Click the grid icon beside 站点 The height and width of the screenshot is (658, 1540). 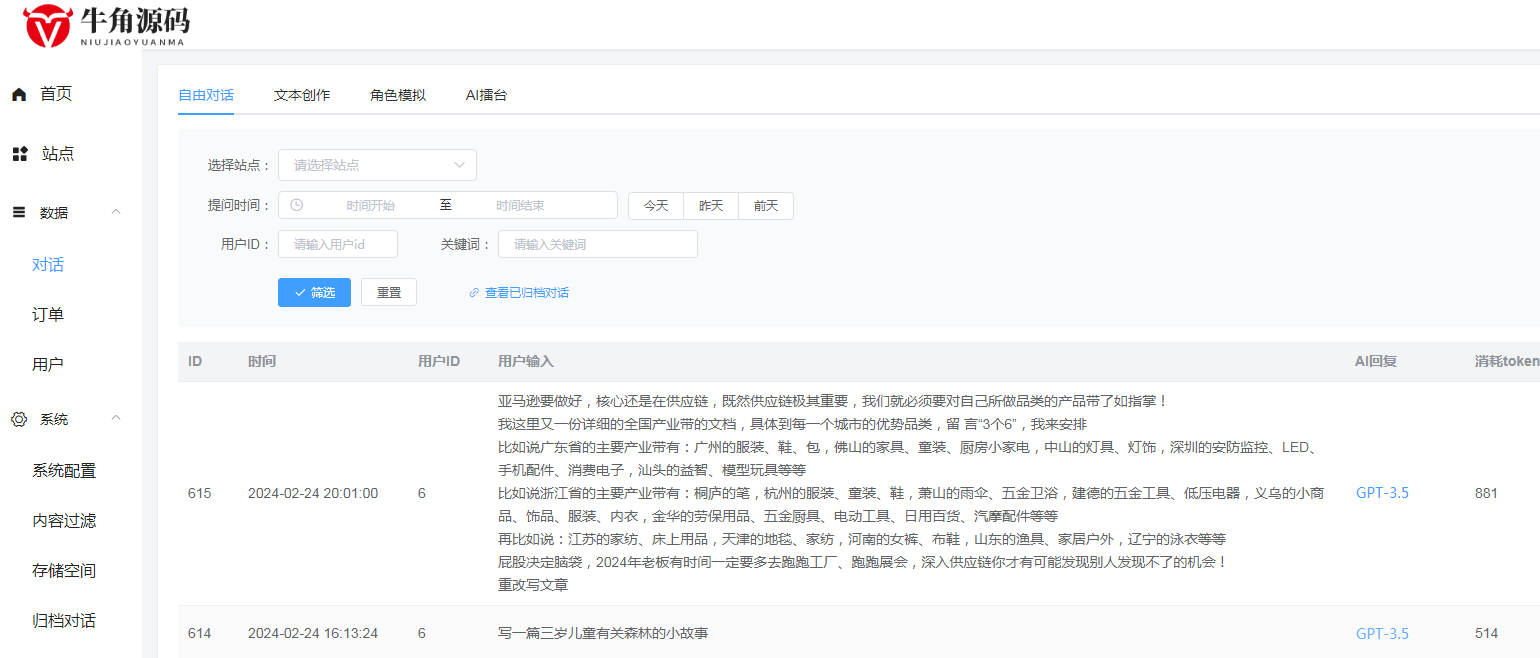18,153
